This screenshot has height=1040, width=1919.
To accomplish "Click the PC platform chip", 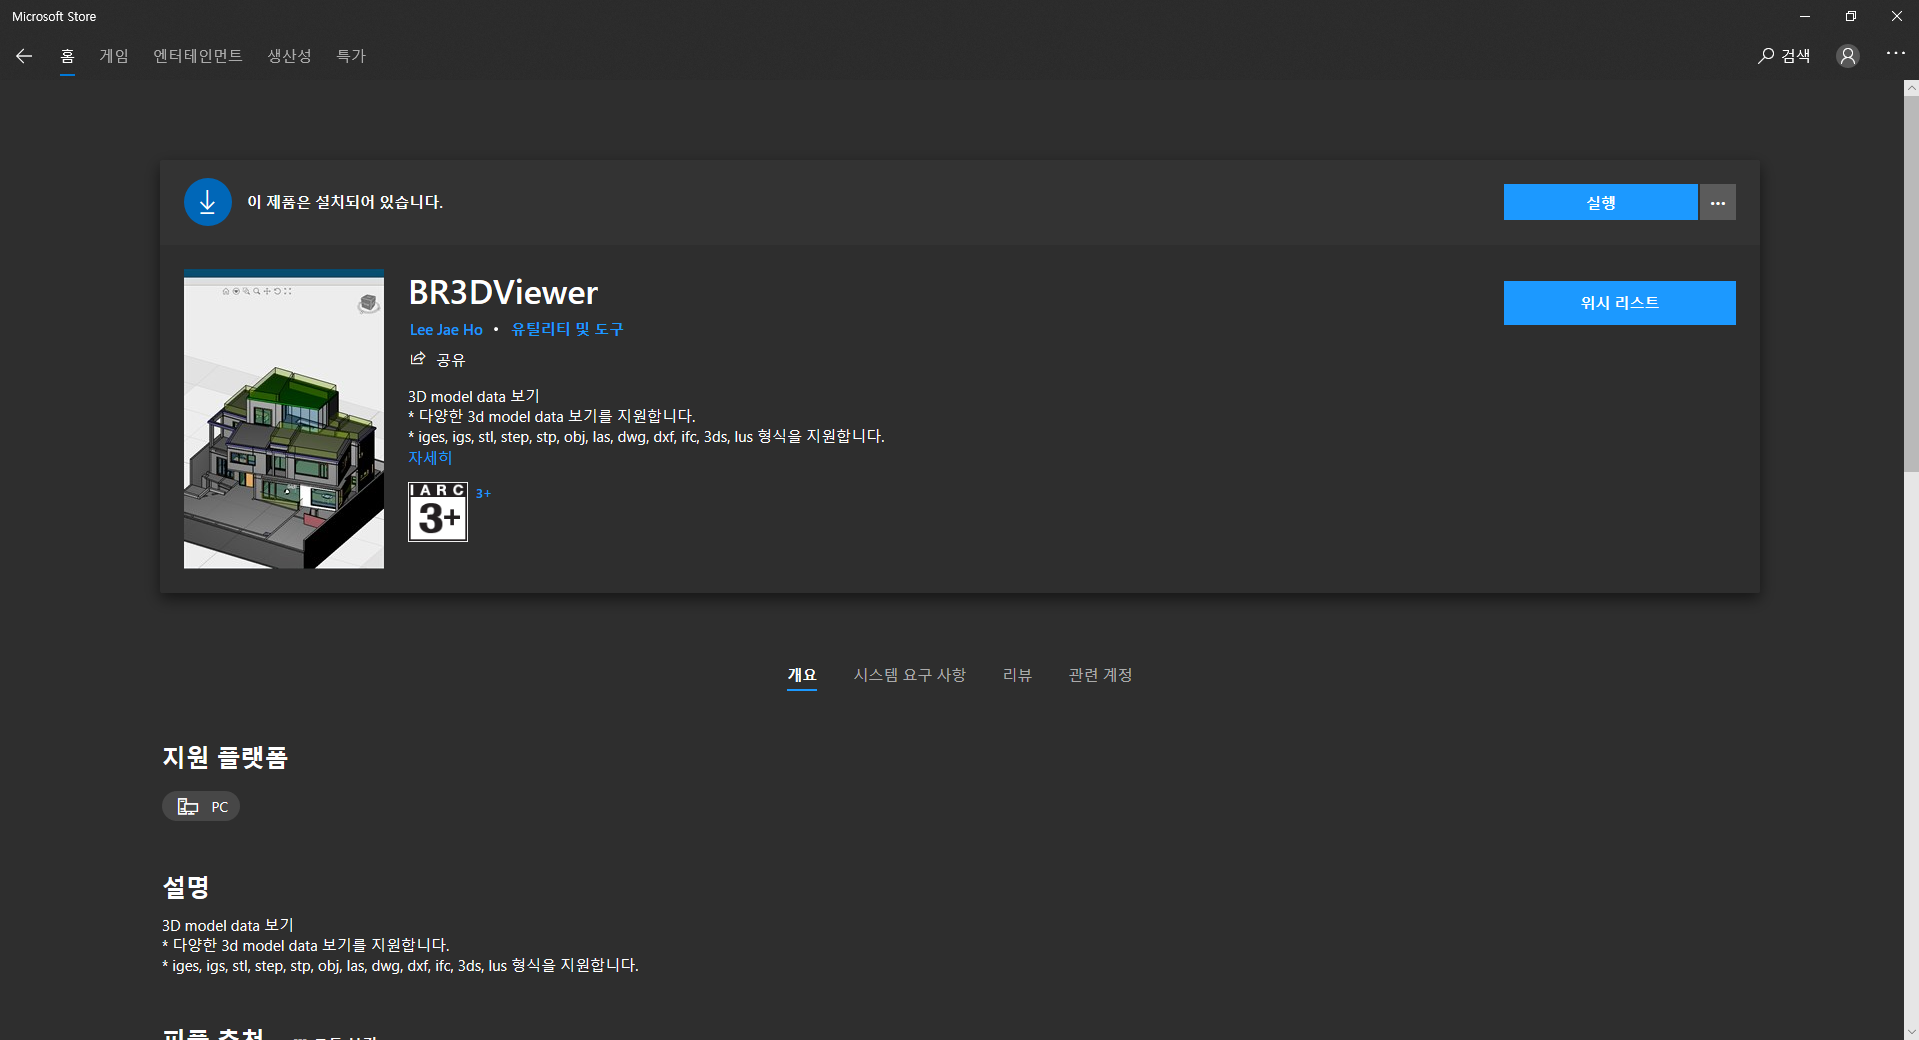I will [x=201, y=806].
